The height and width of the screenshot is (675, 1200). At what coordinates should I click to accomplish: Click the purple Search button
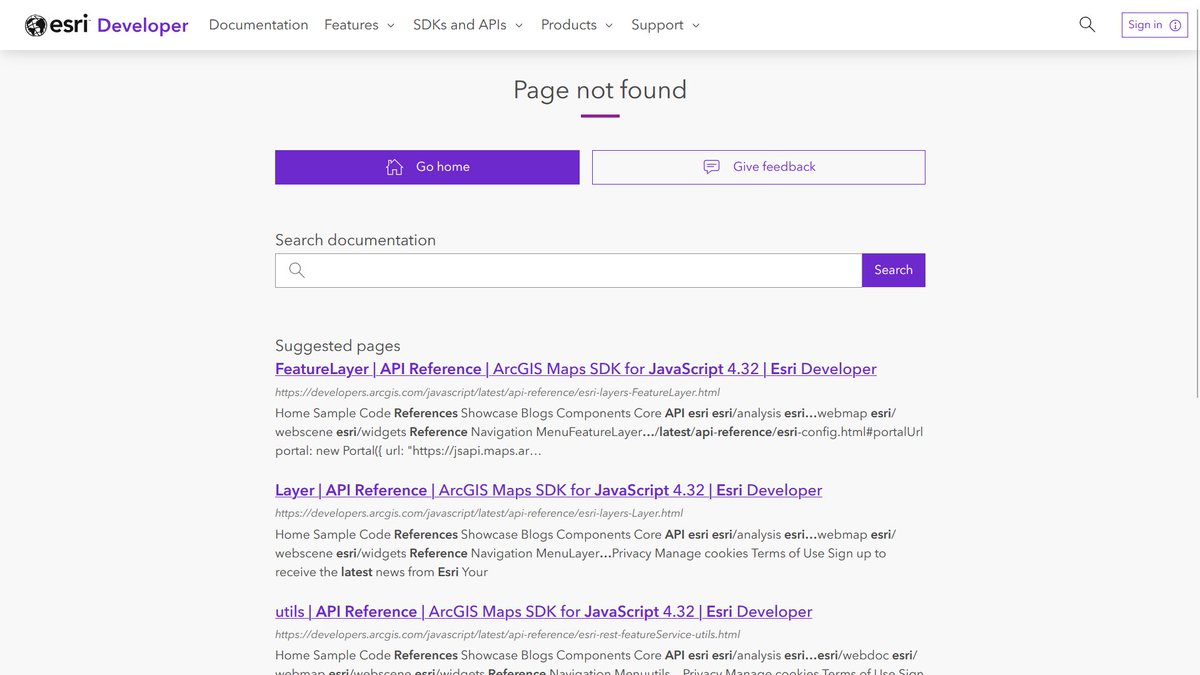tap(893, 270)
